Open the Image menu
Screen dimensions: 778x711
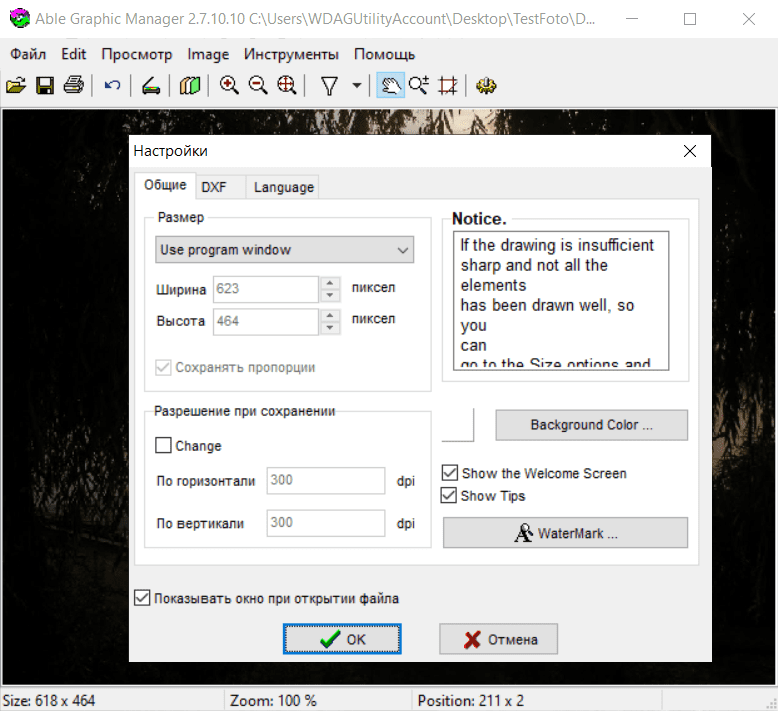click(208, 54)
